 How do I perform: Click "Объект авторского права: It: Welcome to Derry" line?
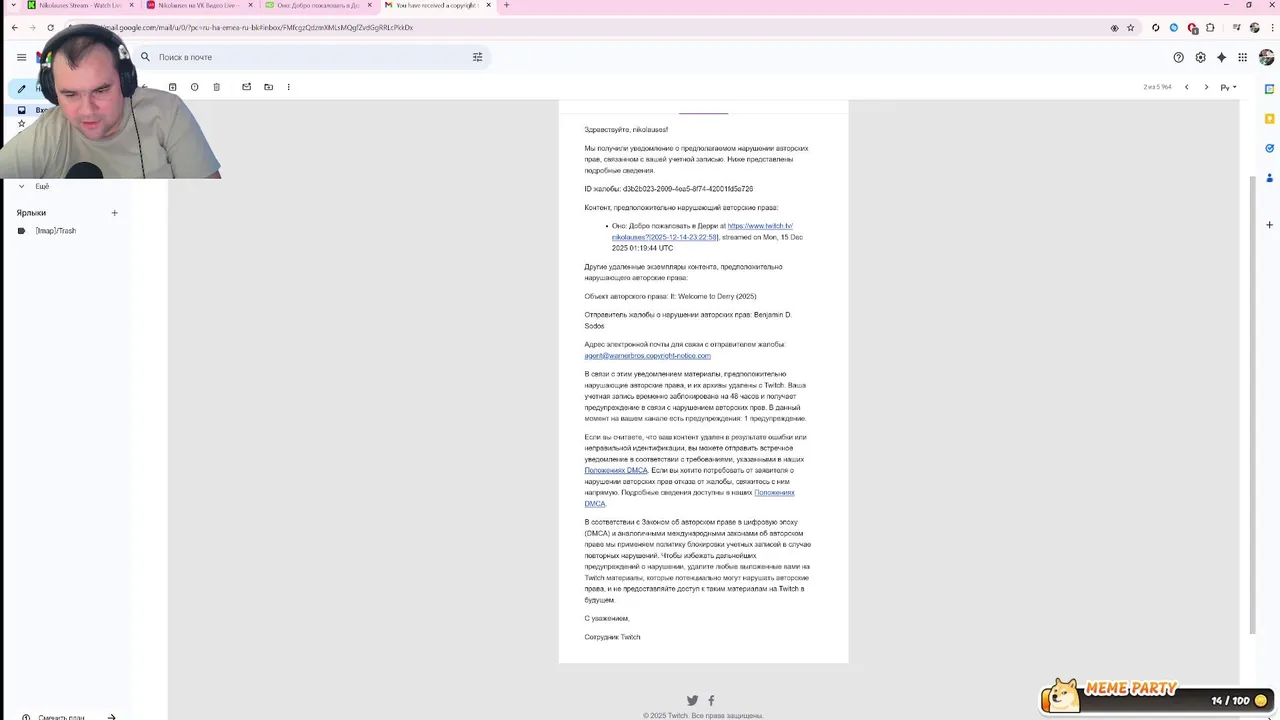pyautogui.click(x=670, y=297)
